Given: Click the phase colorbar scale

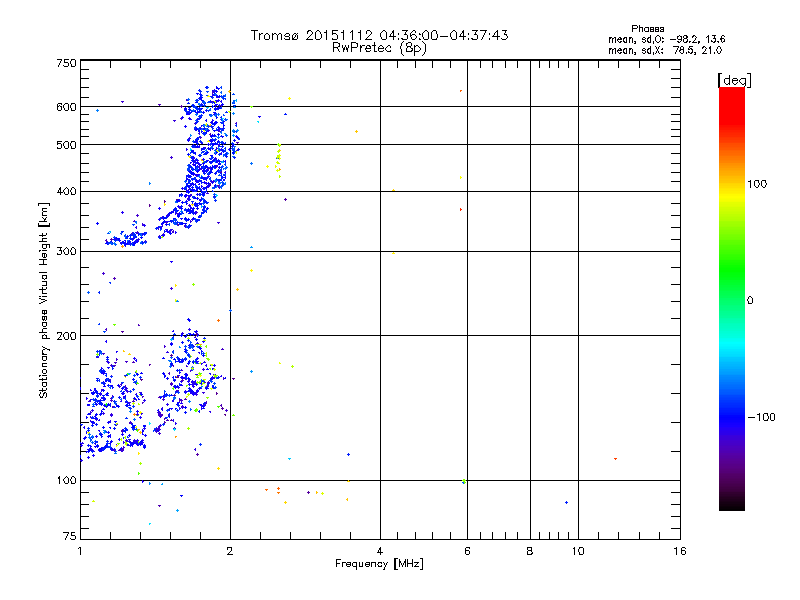Looking at the screenshot, I should coord(732,298).
